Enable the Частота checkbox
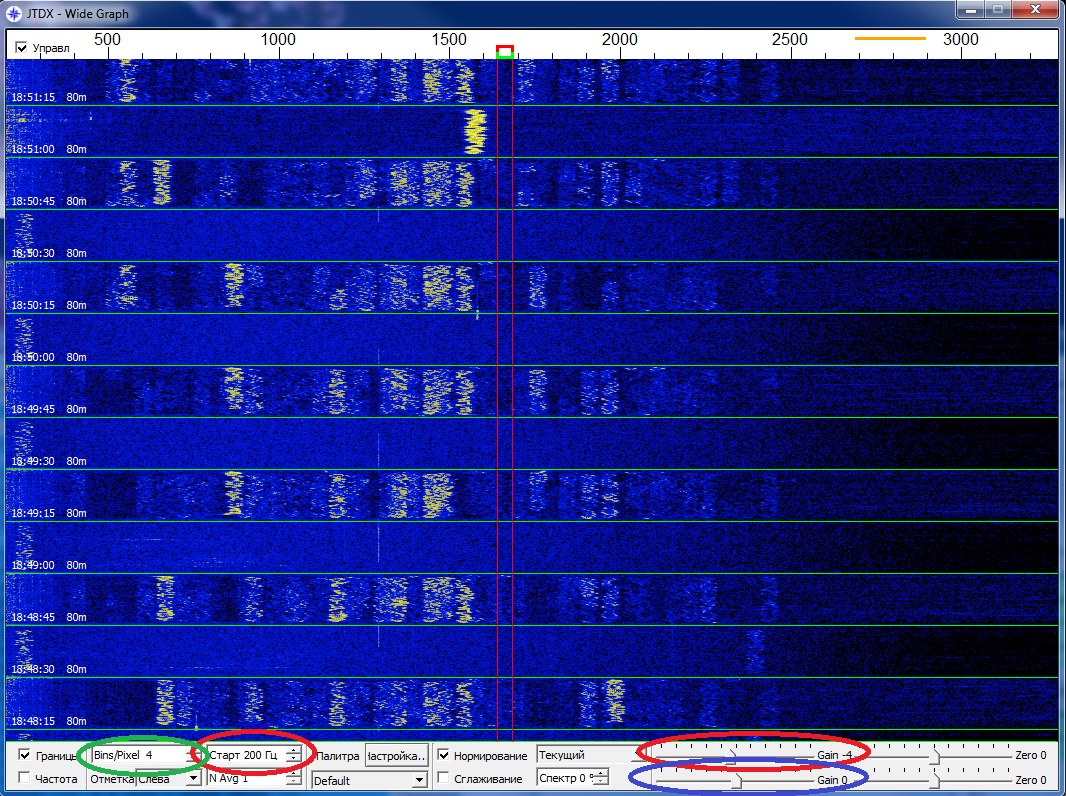Image resolution: width=1066 pixels, height=796 pixels. 25,779
